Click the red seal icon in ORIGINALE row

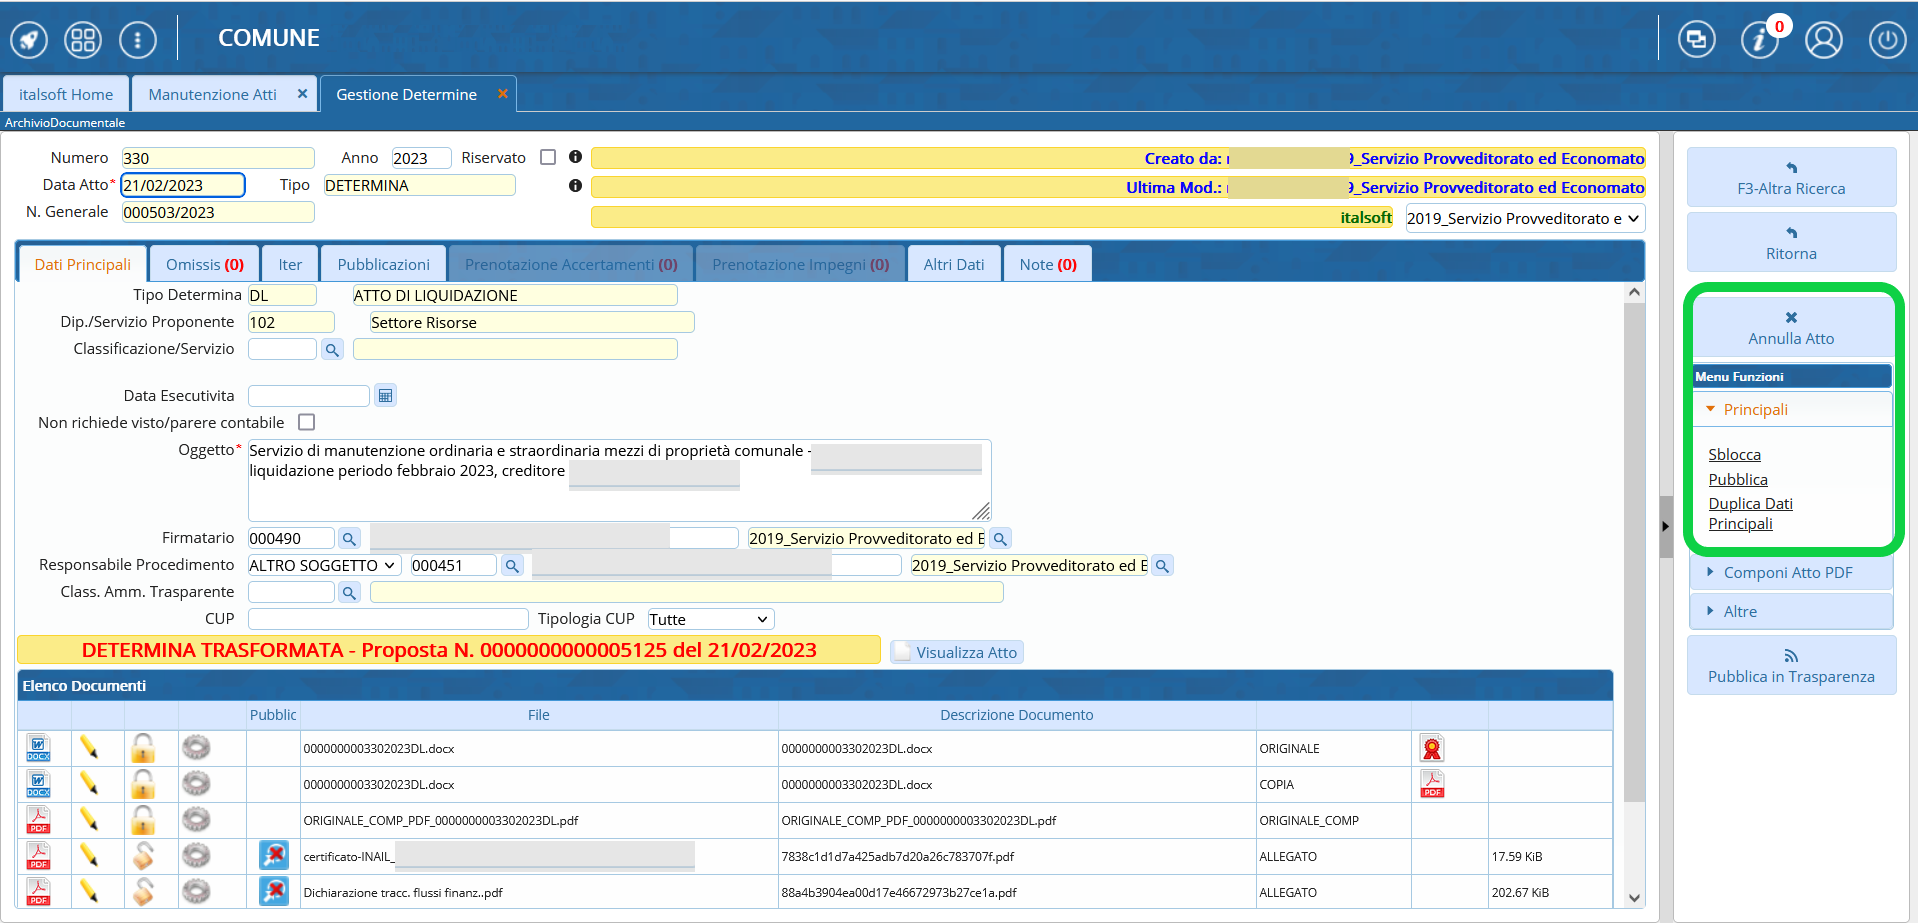1432,748
